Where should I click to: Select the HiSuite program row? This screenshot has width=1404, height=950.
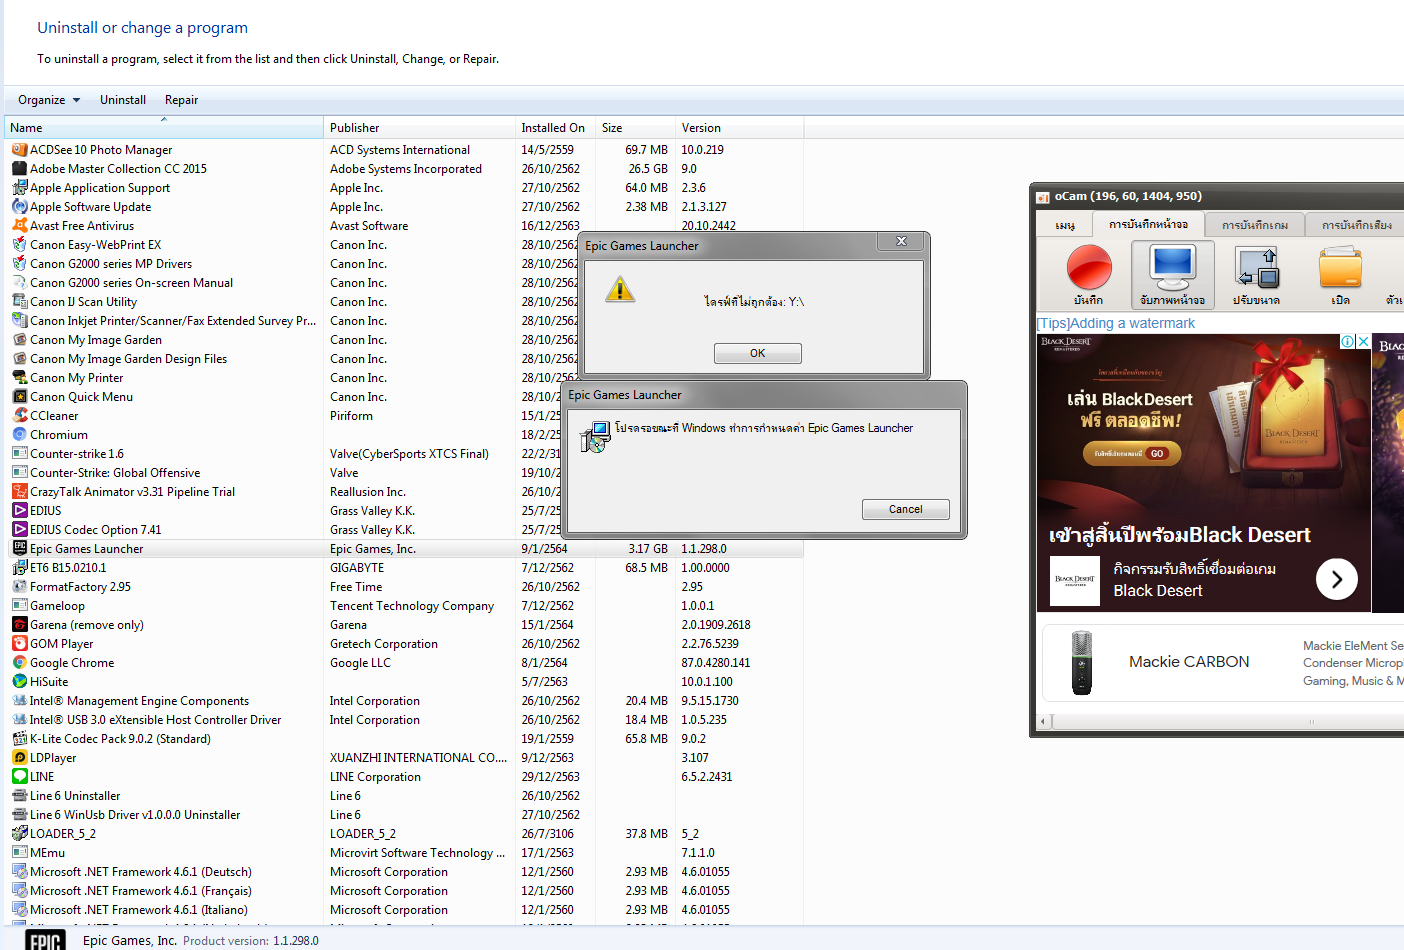click(x=405, y=682)
